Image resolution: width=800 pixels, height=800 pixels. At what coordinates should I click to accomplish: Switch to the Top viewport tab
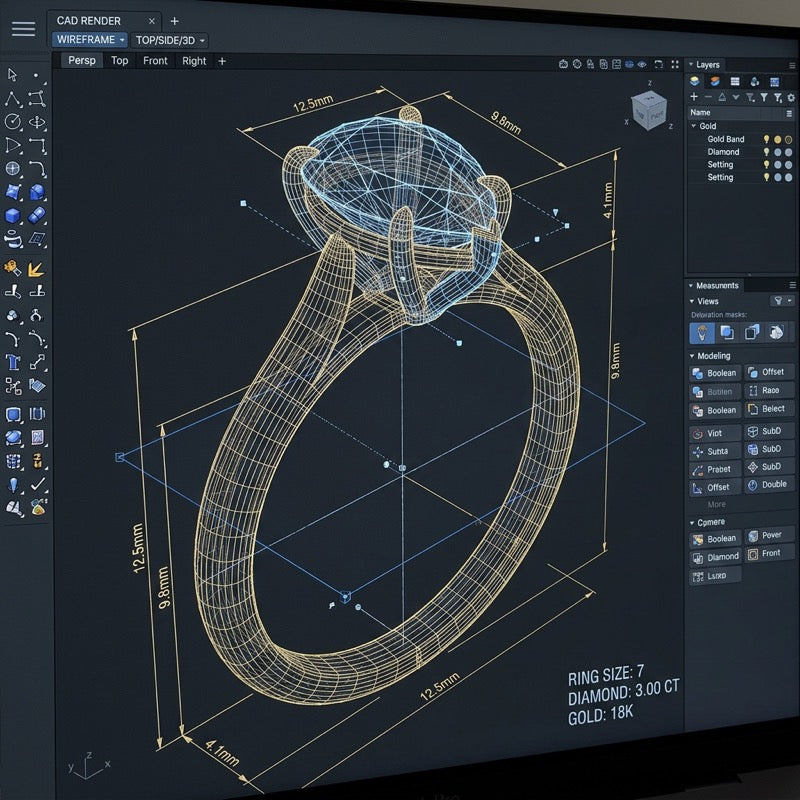[x=119, y=61]
